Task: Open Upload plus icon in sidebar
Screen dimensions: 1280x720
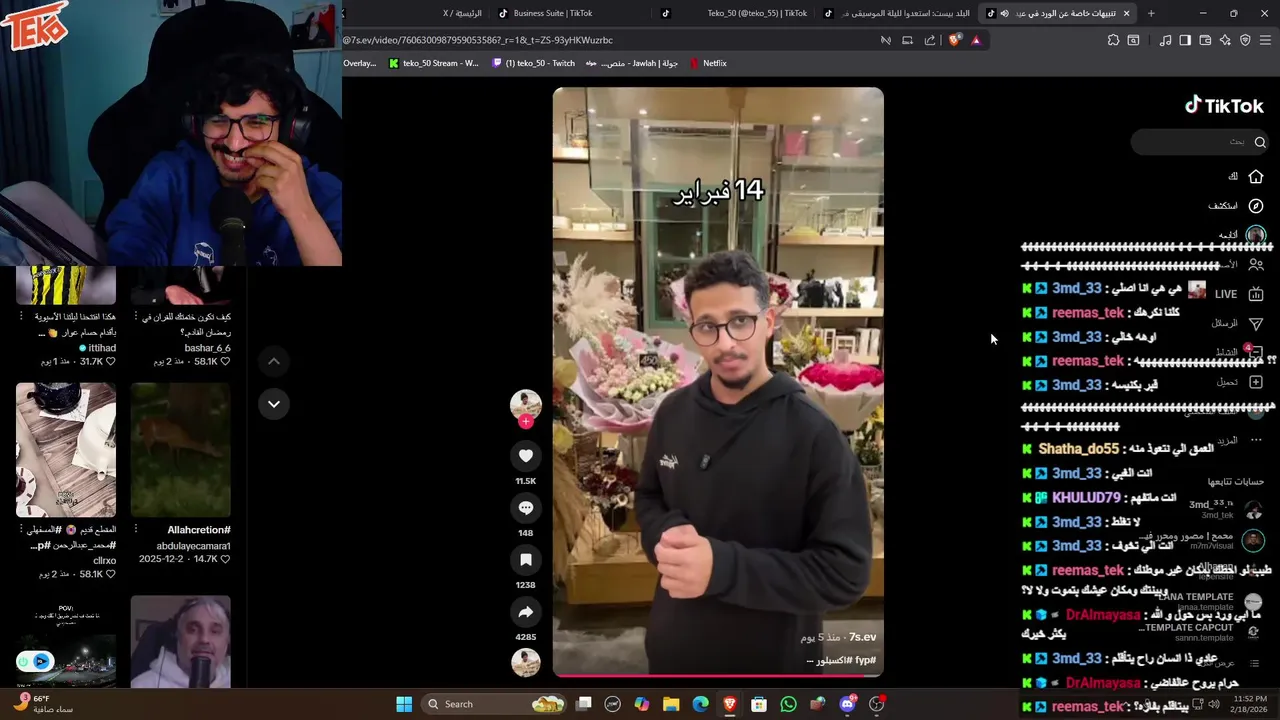Action: (x=1256, y=382)
